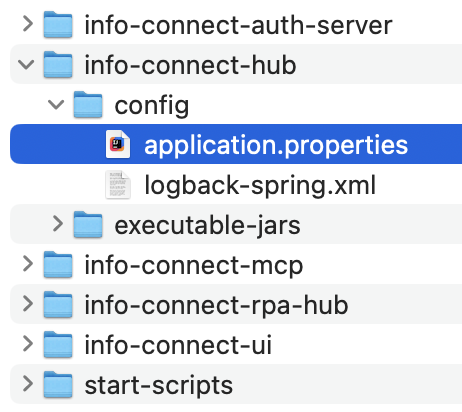Expand the info-connect-mcp folder chevron

[x=28, y=264]
